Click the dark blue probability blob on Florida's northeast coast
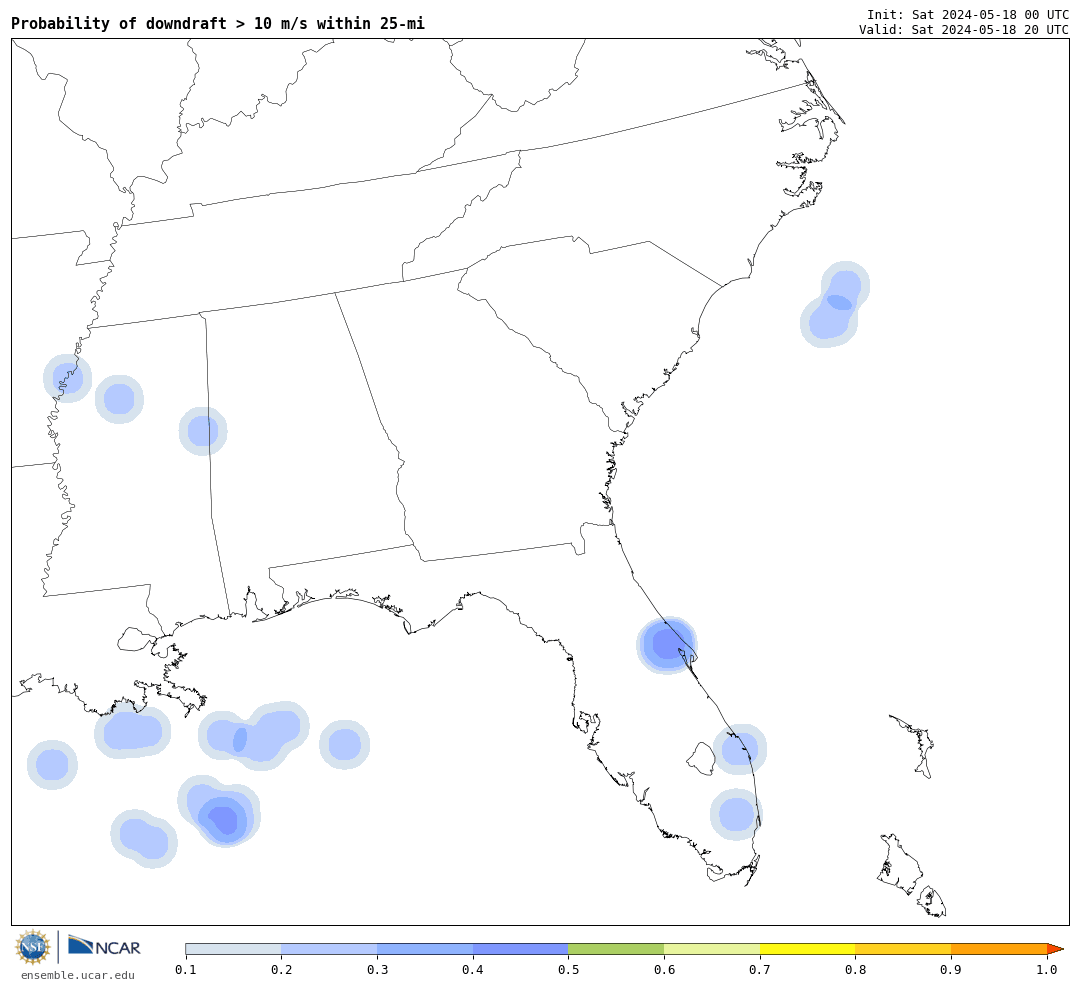The width and height of the screenshot is (1080, 988). 667,645
